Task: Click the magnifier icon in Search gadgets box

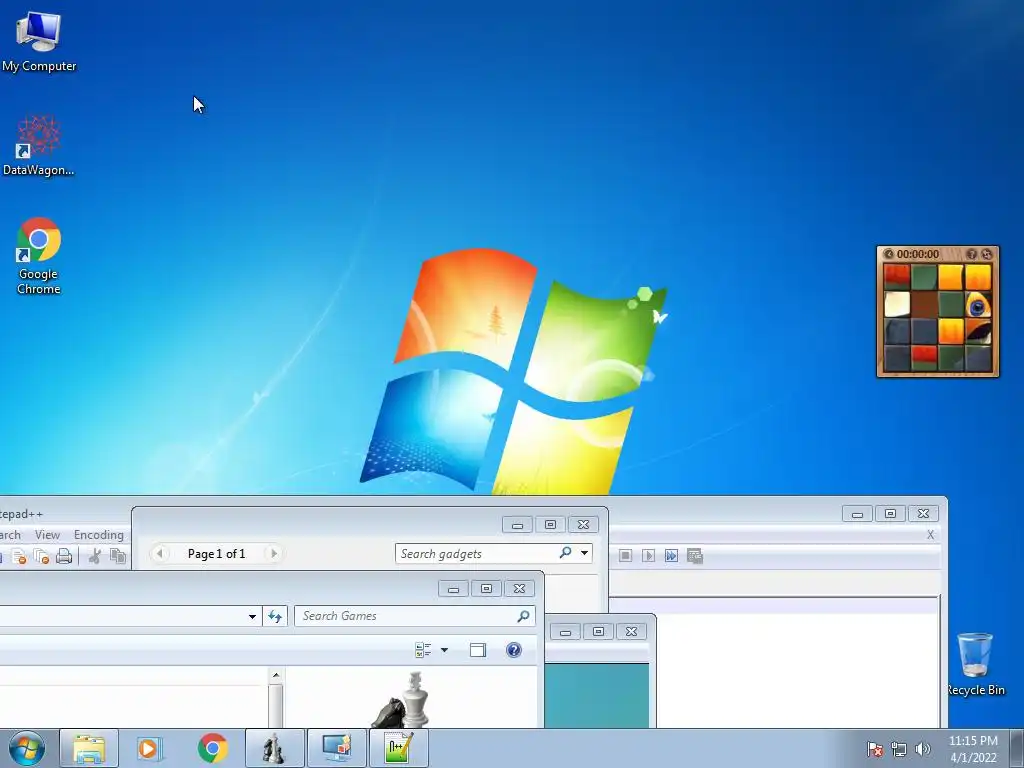Action: (x=566, y=553)
